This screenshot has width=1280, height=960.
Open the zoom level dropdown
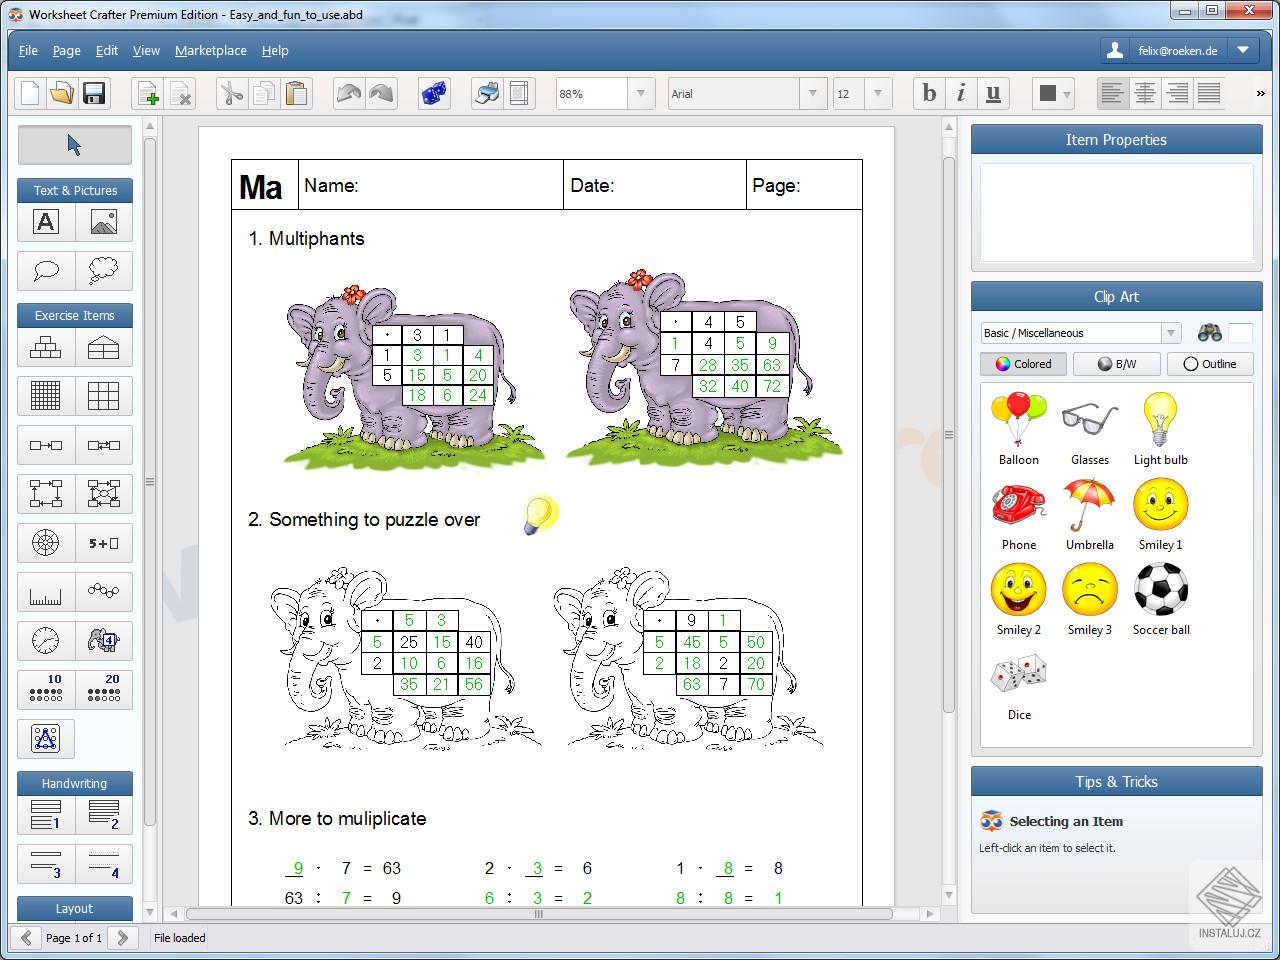(x=641, y=93)
